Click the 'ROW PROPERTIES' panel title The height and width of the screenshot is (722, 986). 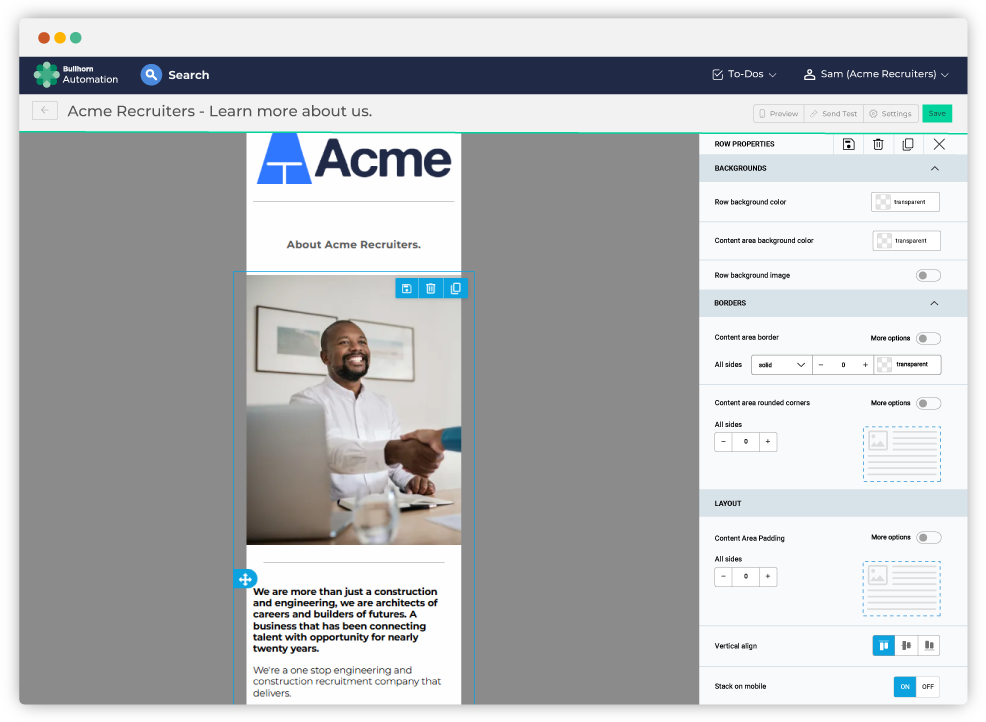pyautogui.click(x=744, y=144)
